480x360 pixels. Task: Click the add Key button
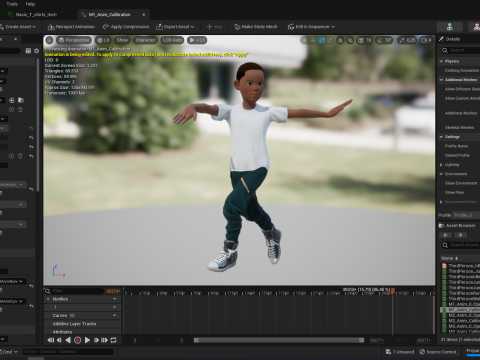click(214, 27)
